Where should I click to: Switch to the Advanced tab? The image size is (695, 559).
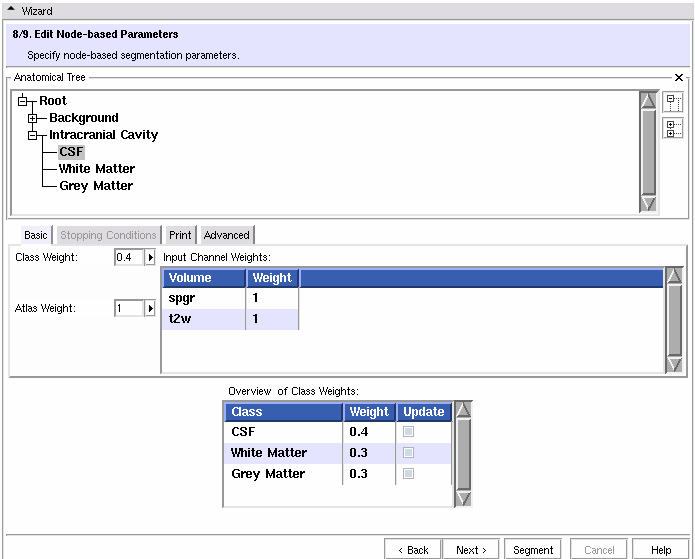(x=227, y=235)
